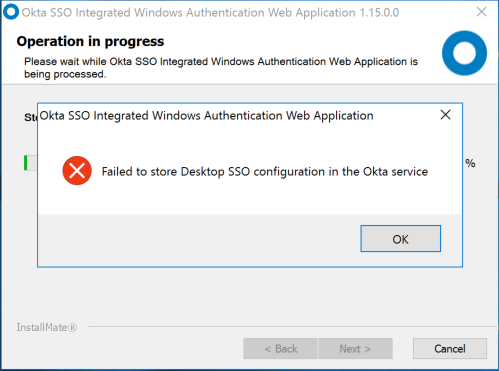
Task: Click the red error icon
Action: click(x=77, y=170)
